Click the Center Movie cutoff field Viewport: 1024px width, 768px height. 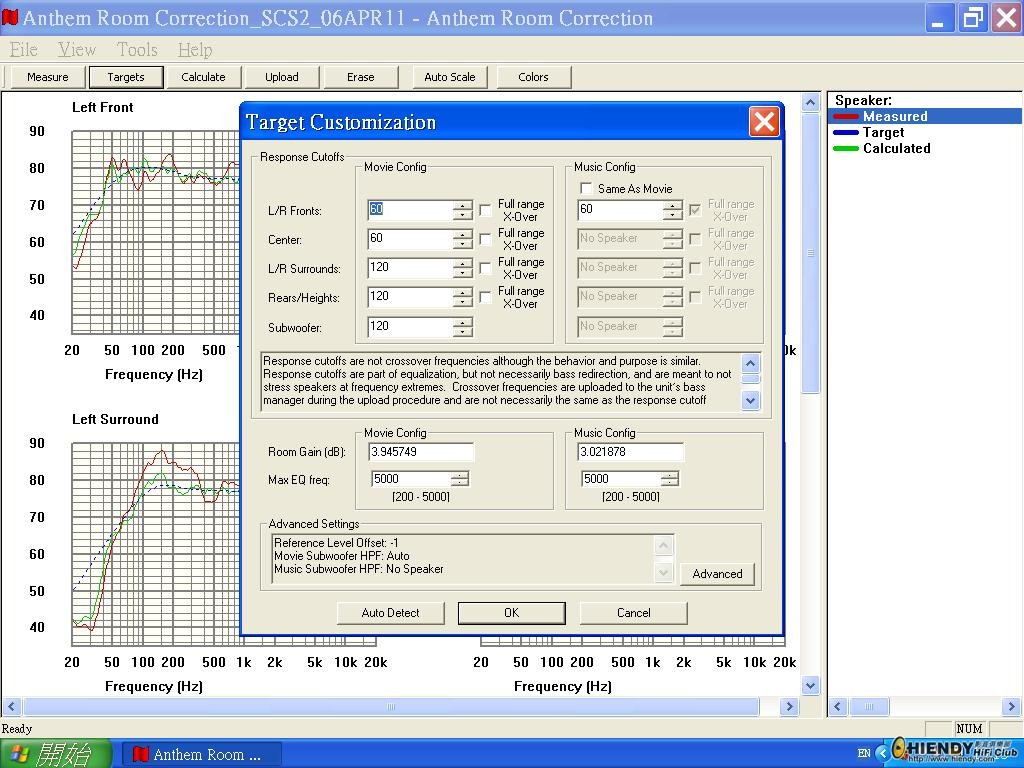pyautogui.click(x=410, y=239)
